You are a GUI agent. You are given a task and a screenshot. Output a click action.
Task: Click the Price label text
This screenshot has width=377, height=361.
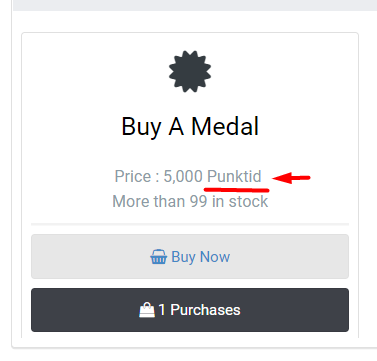click(133, 176)
